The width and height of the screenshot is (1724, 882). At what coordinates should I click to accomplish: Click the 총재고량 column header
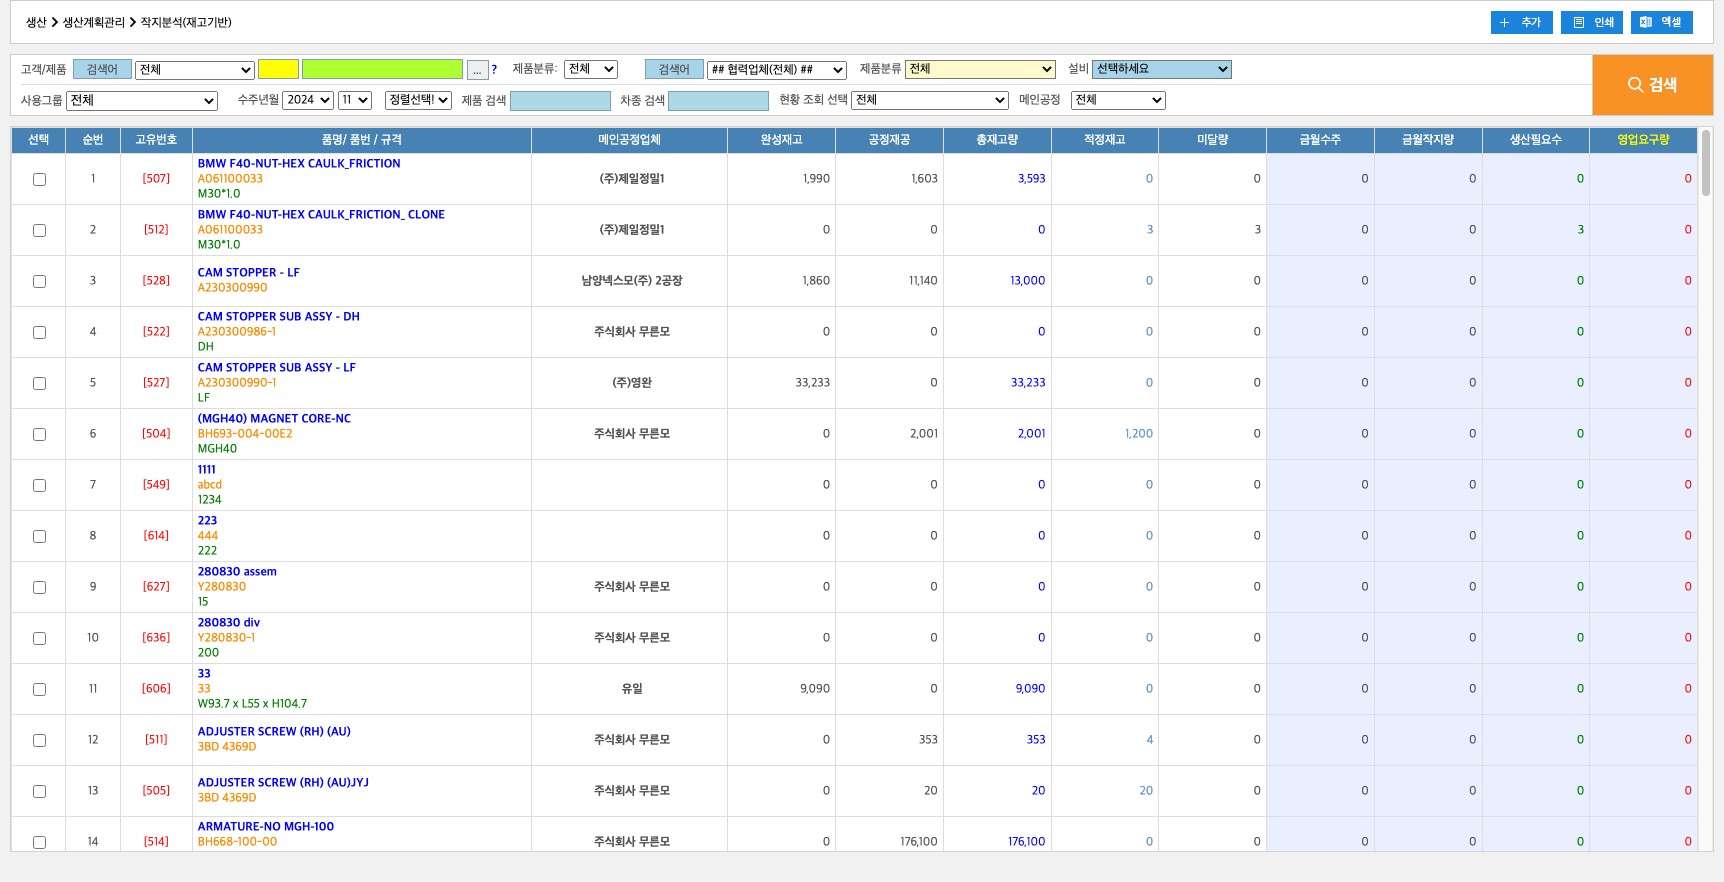click(x=996, y=140)
